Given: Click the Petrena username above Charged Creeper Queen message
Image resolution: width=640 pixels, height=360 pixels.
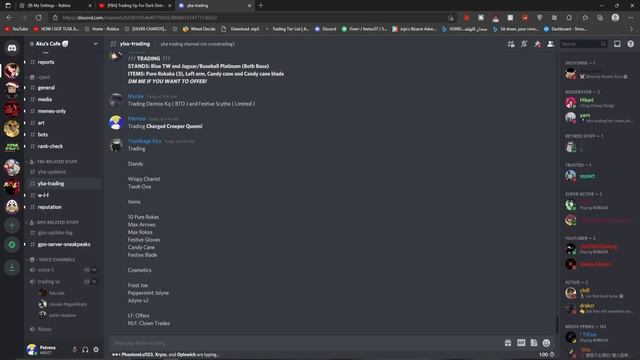Looking at the screenshot, I should (x=137, y=118).
